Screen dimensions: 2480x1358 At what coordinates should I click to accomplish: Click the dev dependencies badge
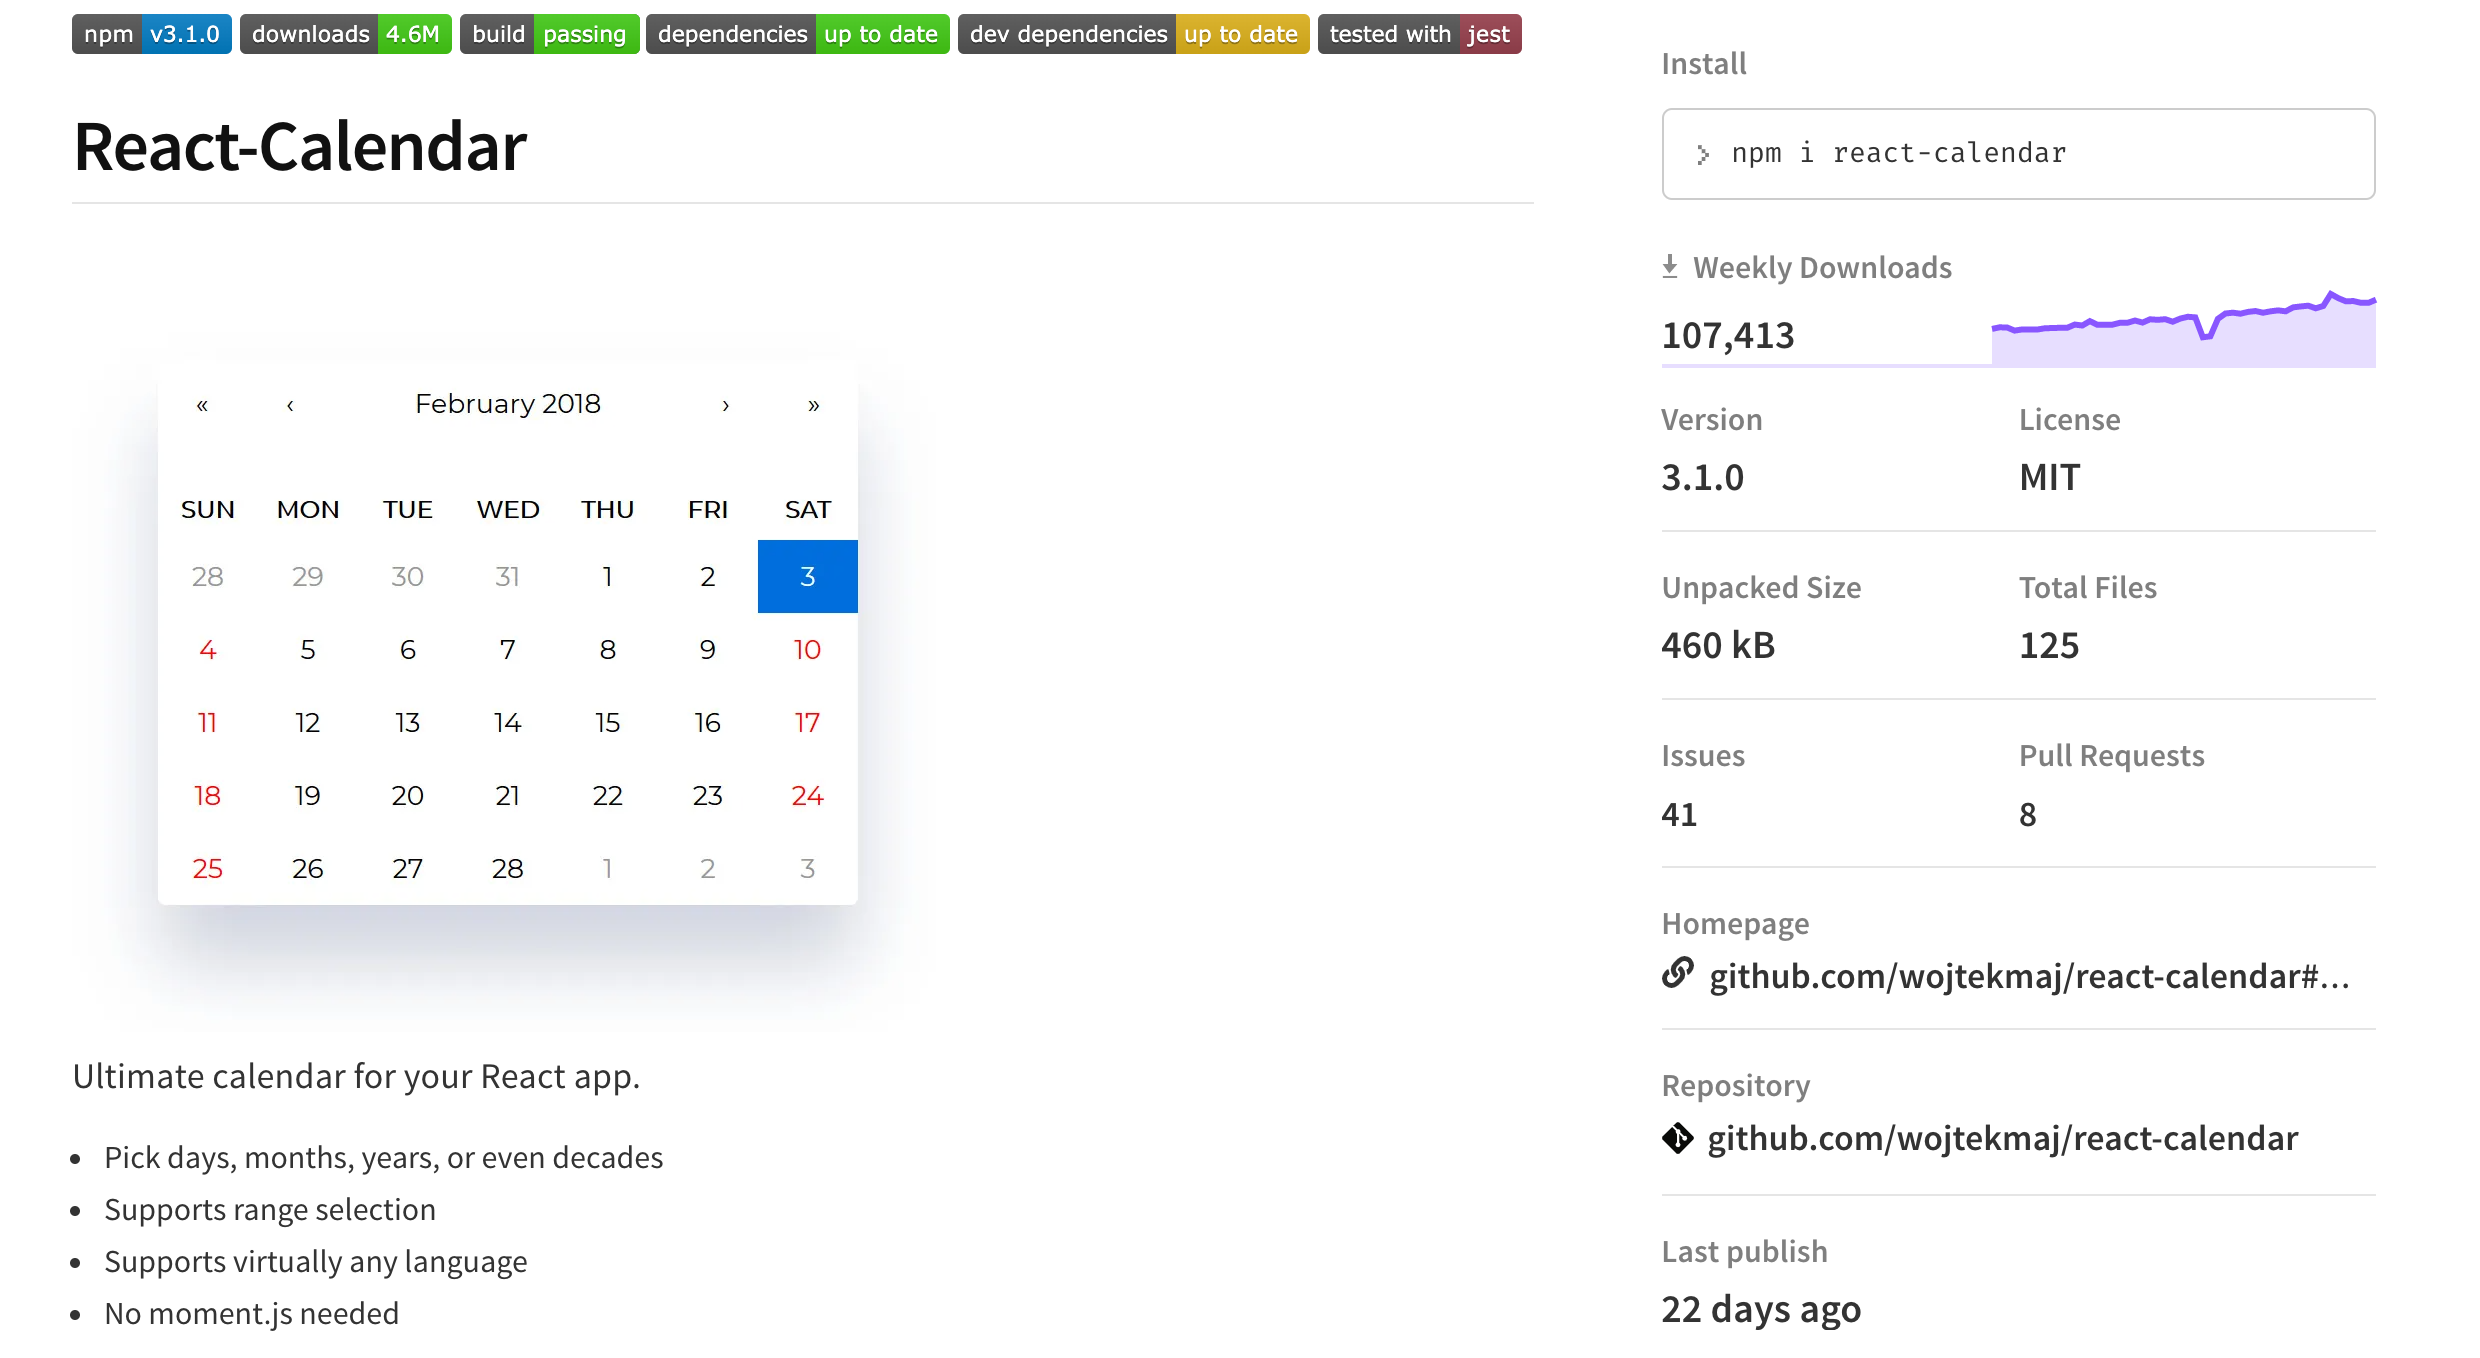click(1134, 34)
